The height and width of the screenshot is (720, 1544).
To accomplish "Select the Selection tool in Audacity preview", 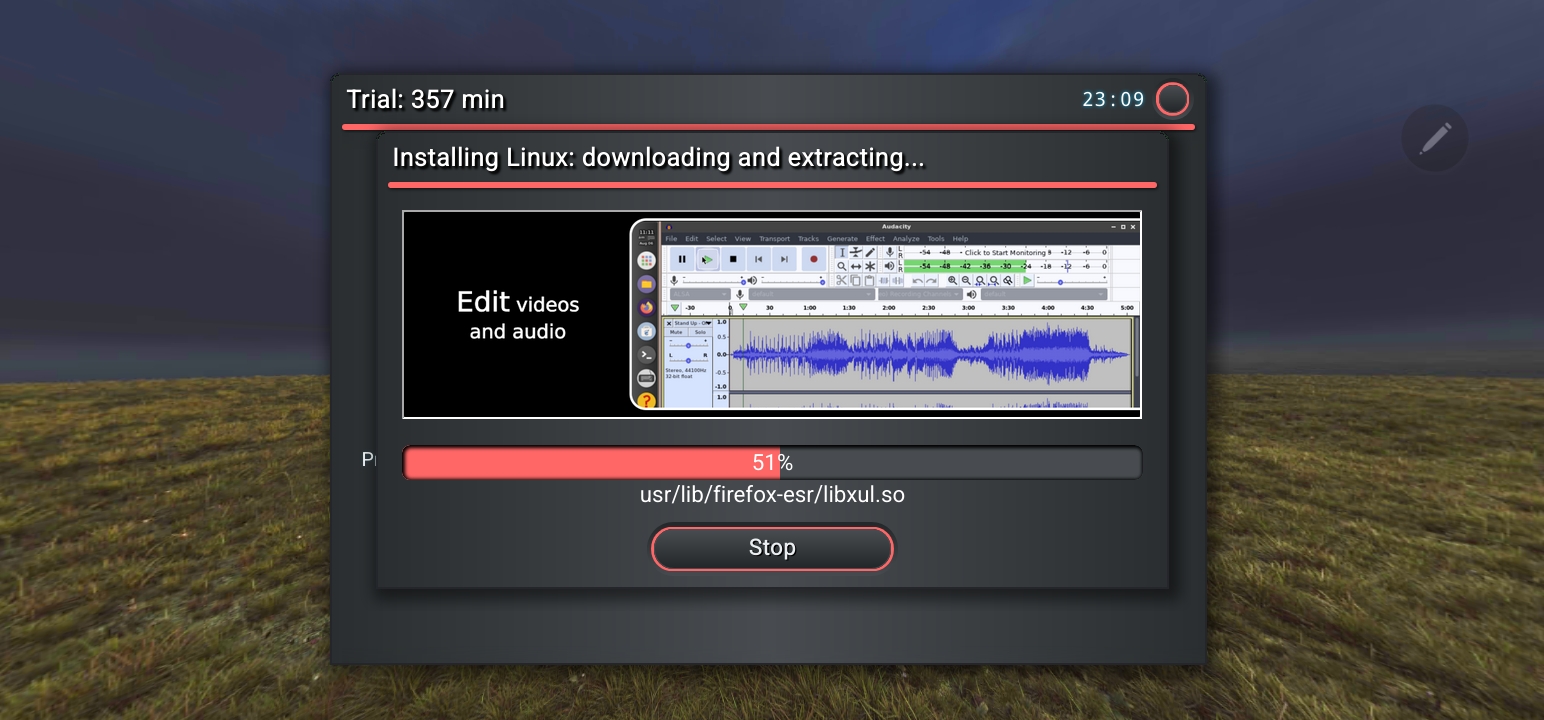I will [x=842, y=252].
